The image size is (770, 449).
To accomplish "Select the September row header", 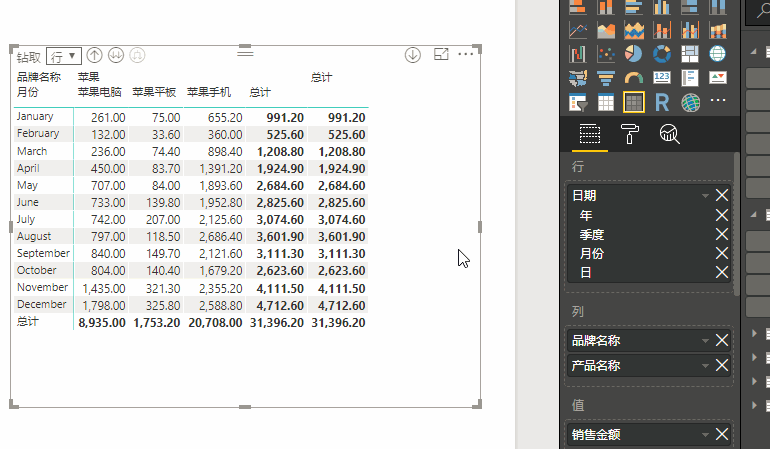I will [43, 253].
